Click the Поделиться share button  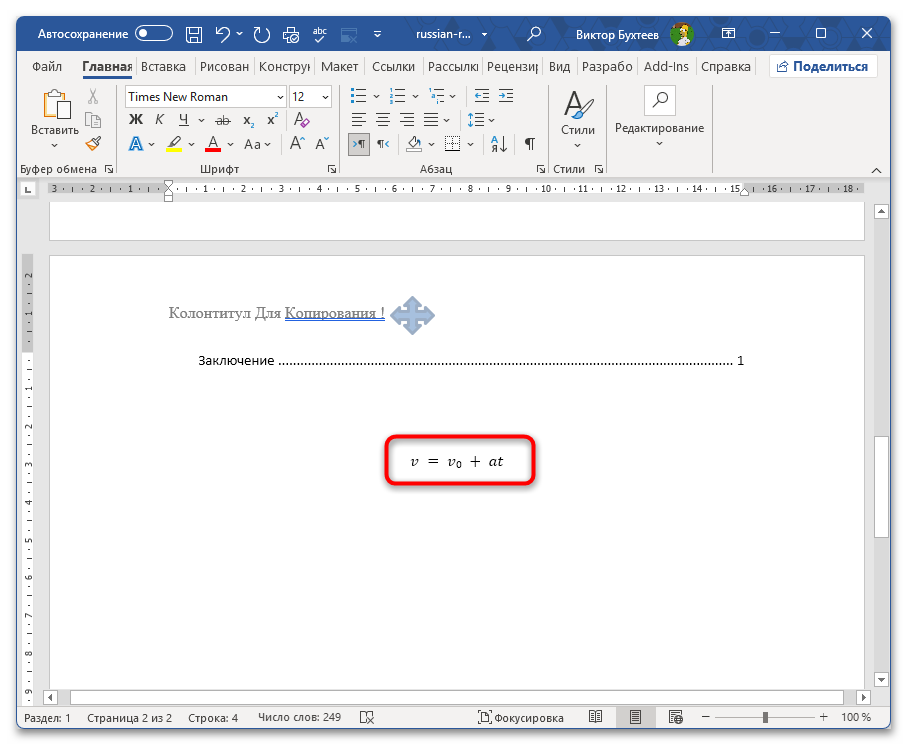(x=823, y=67)
